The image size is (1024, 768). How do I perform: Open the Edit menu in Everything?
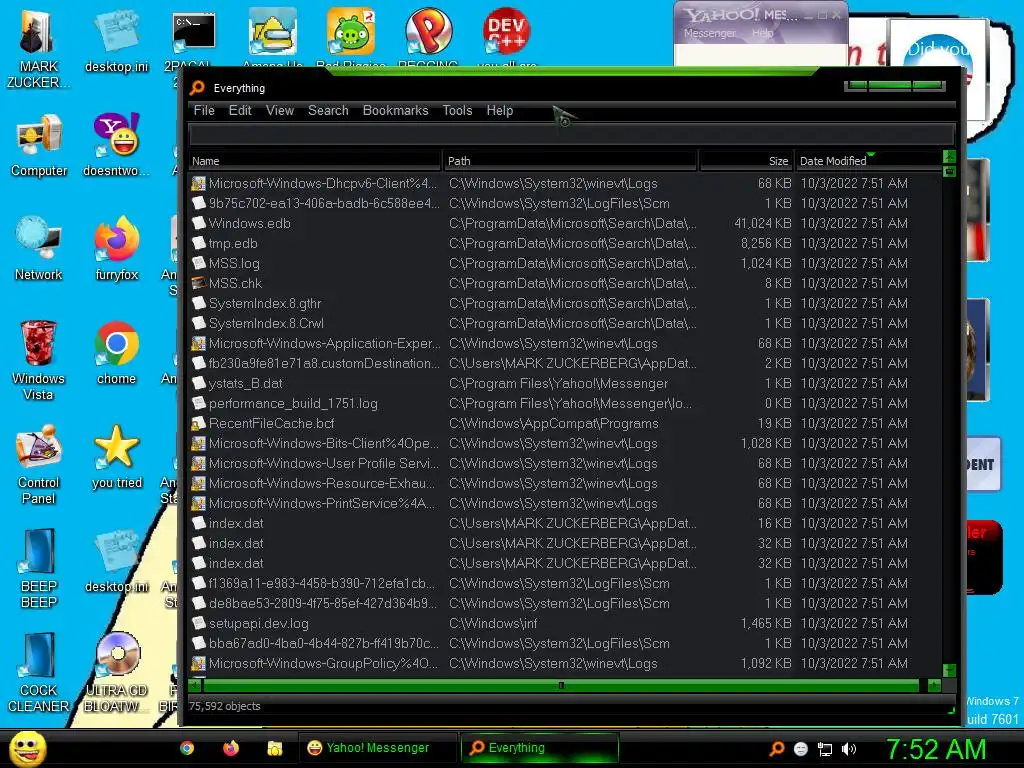pyautogui.click(x=240, y=110)
